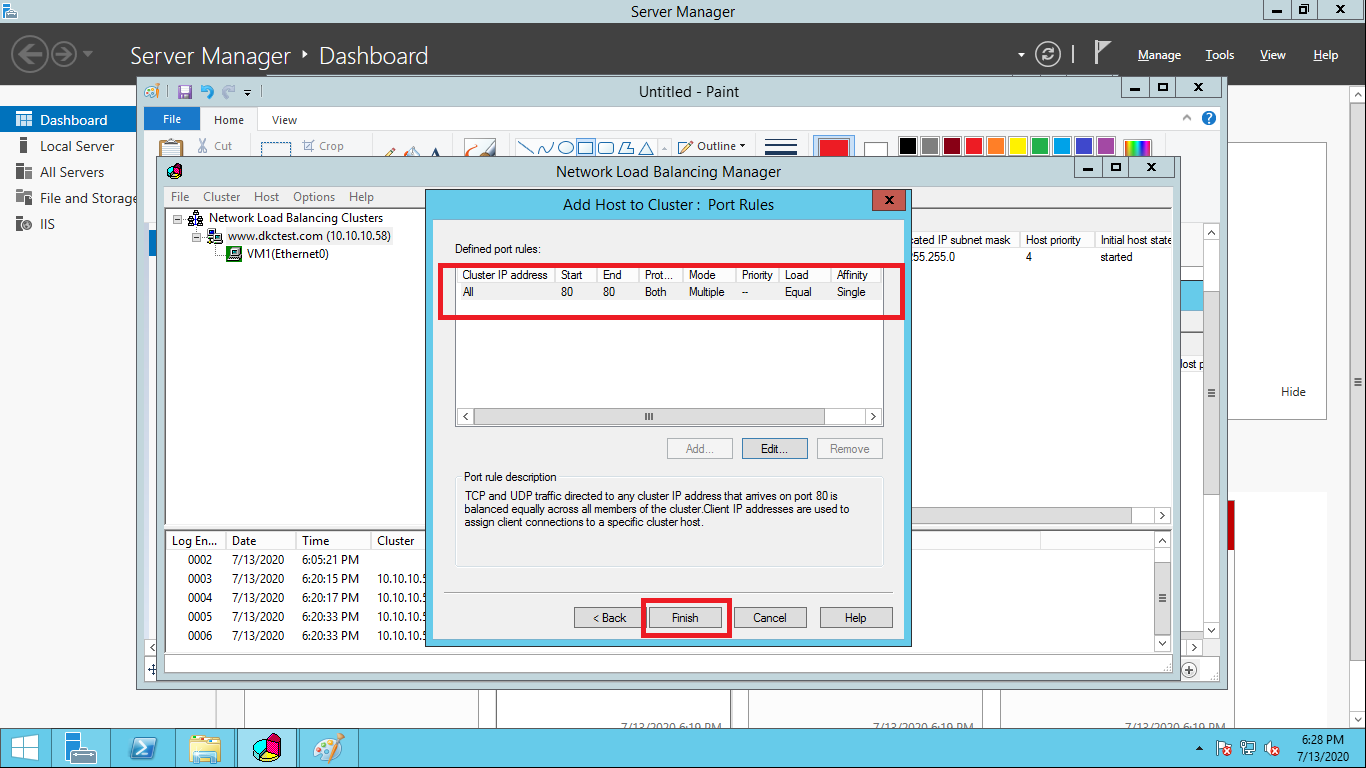Collapse the Network Load Balancing Clusters tree node
The image size is (1366, 768).
pyautogui.click(x=178, y=218)
